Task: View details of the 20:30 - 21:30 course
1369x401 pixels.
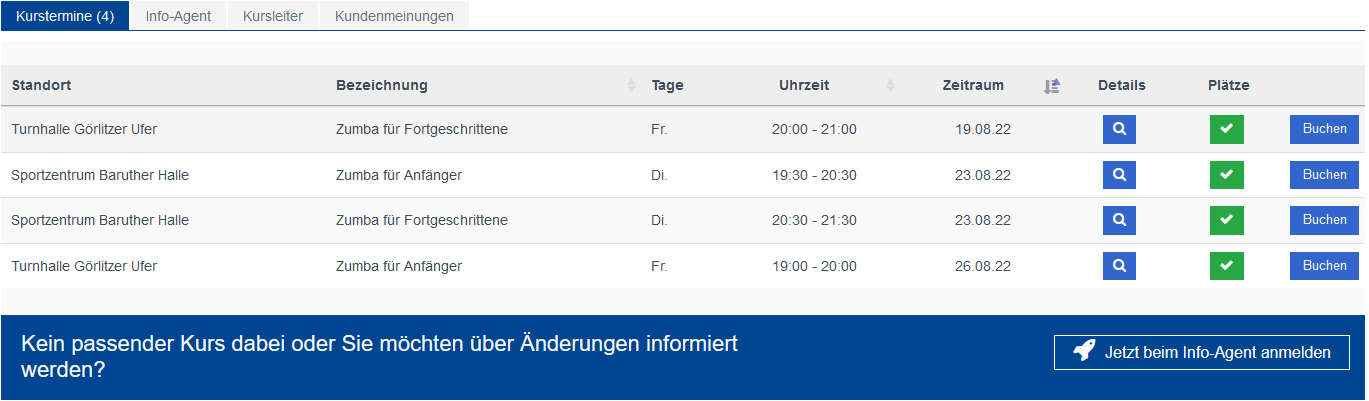Action: pyautogui.click(x=1119, y=220)
